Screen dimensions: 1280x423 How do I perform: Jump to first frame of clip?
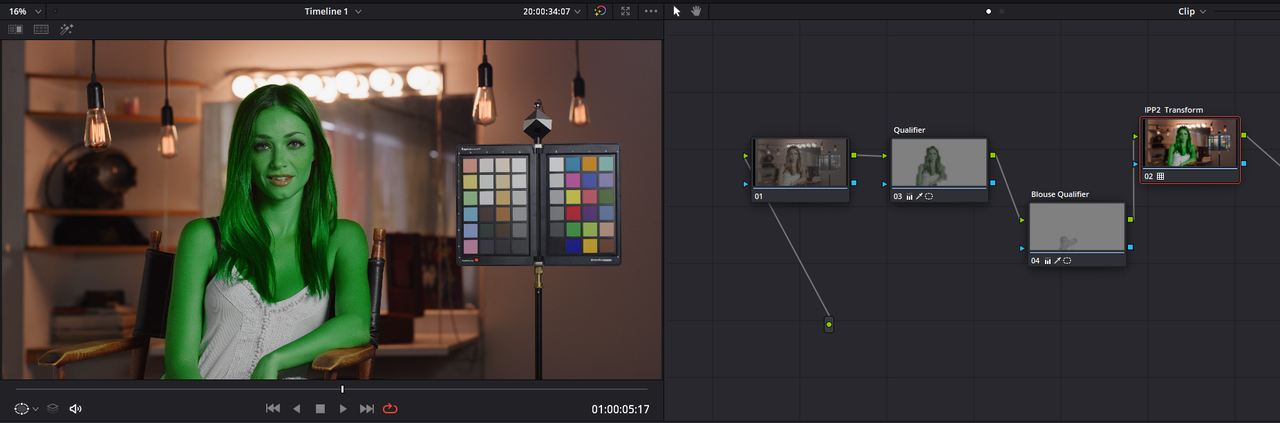coord(272,408)
